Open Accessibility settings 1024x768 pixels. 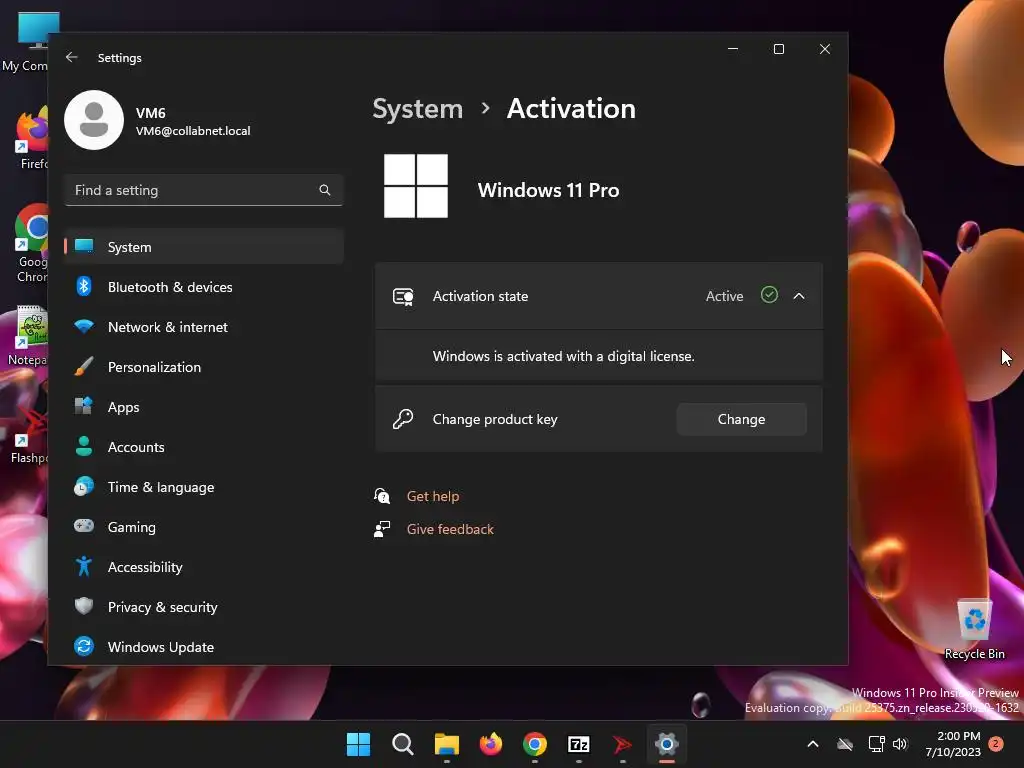coord(204,567)
